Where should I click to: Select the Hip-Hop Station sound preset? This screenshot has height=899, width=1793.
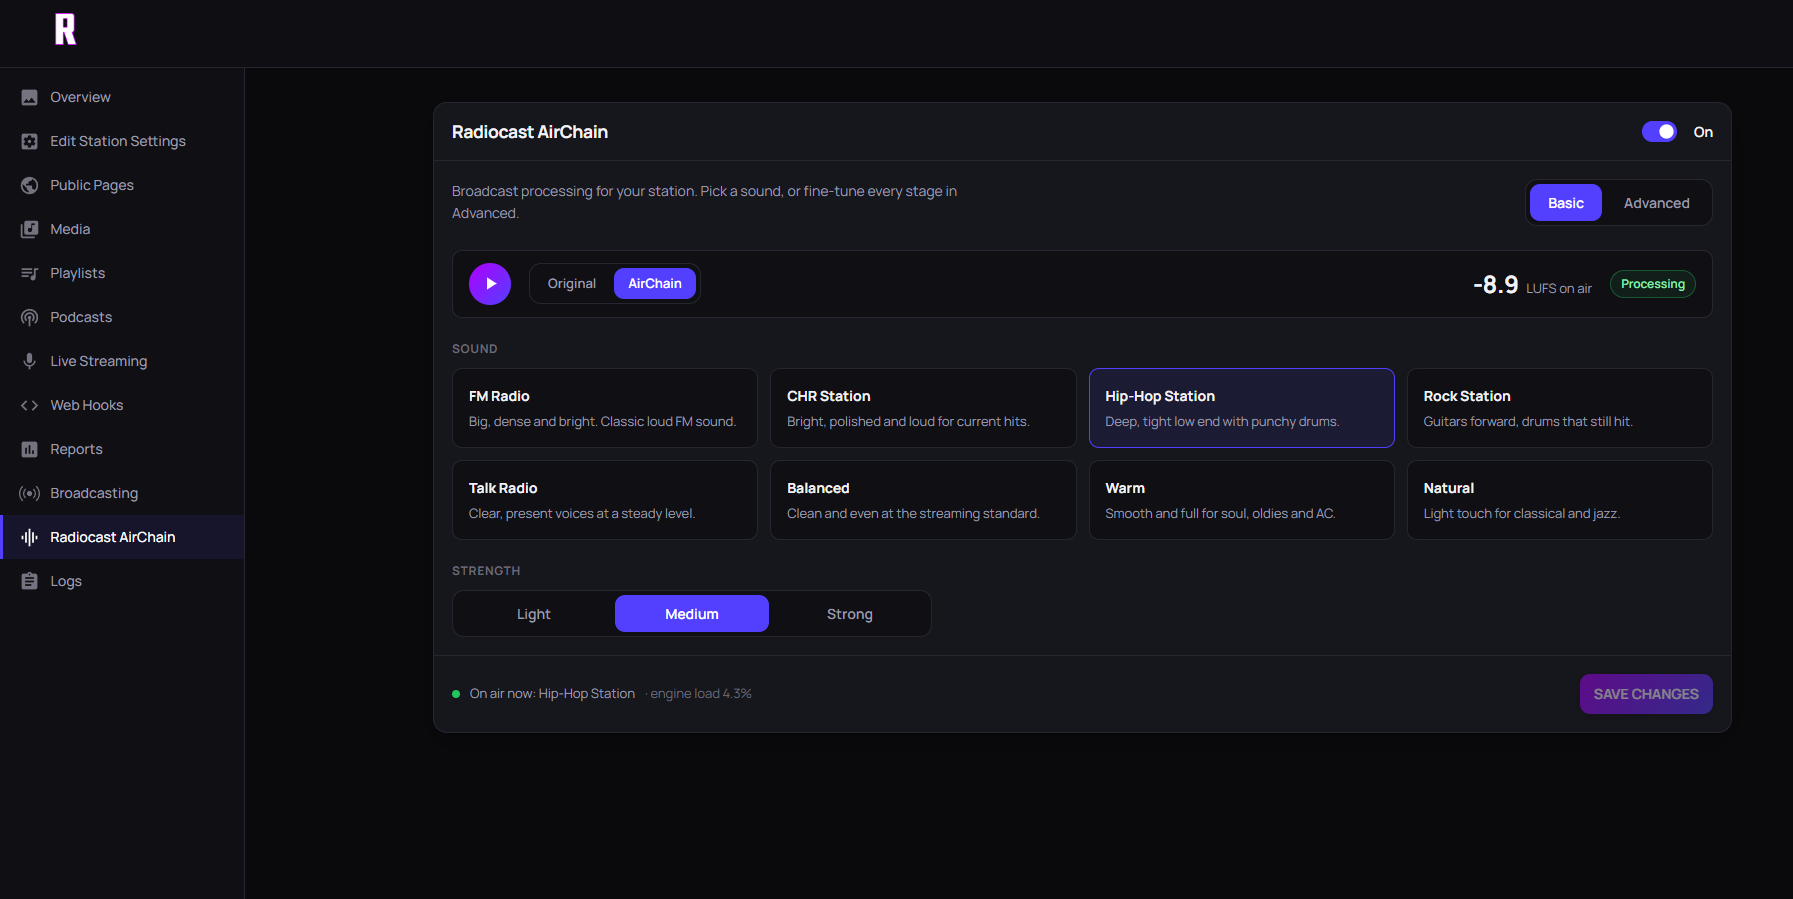pos(1241,408)
